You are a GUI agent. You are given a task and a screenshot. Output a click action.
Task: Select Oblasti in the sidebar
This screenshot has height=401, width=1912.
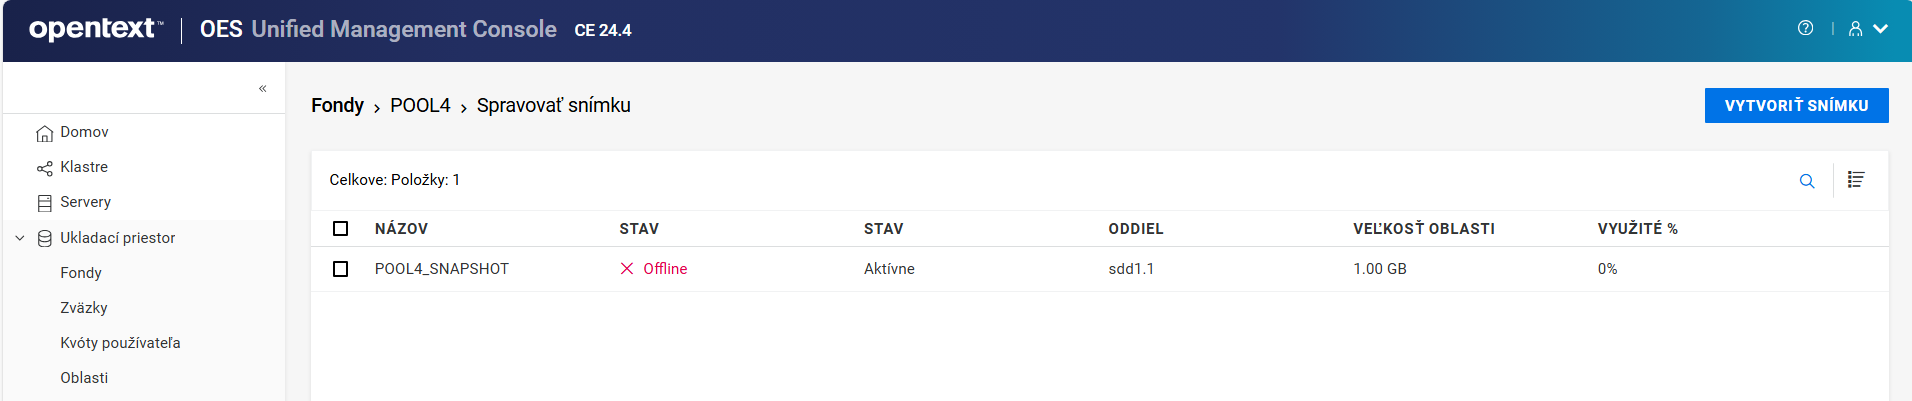click(84, 378)
